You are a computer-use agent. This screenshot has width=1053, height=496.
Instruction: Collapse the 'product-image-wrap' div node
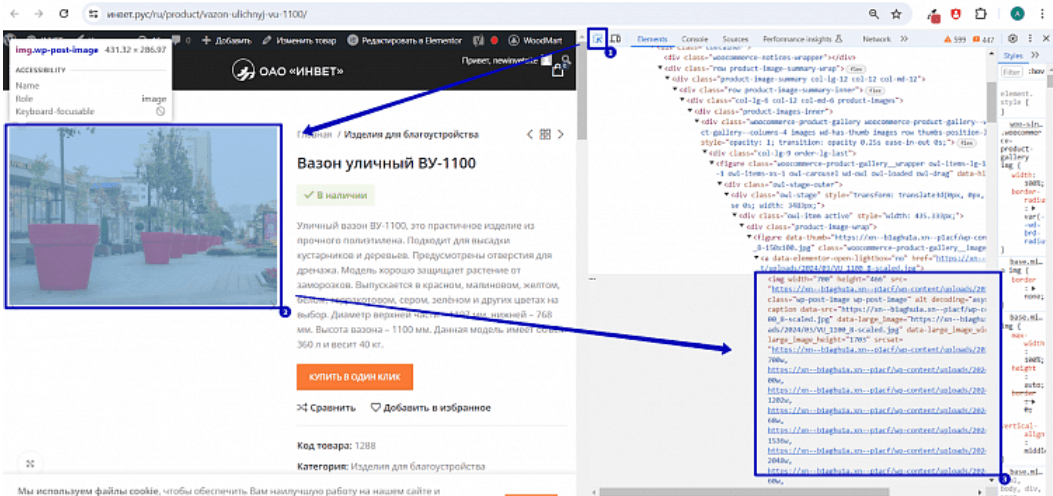[x=741, y=227]
